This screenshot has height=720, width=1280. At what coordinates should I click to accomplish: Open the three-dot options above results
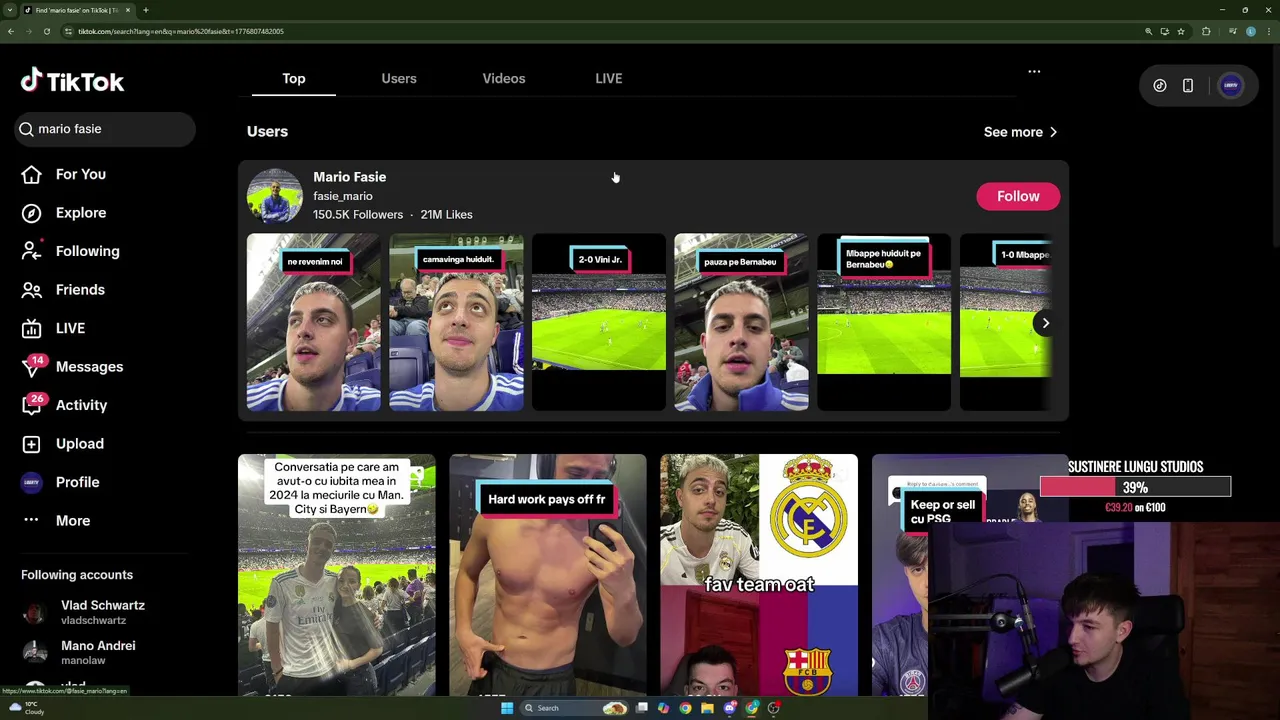point(1034,72)
